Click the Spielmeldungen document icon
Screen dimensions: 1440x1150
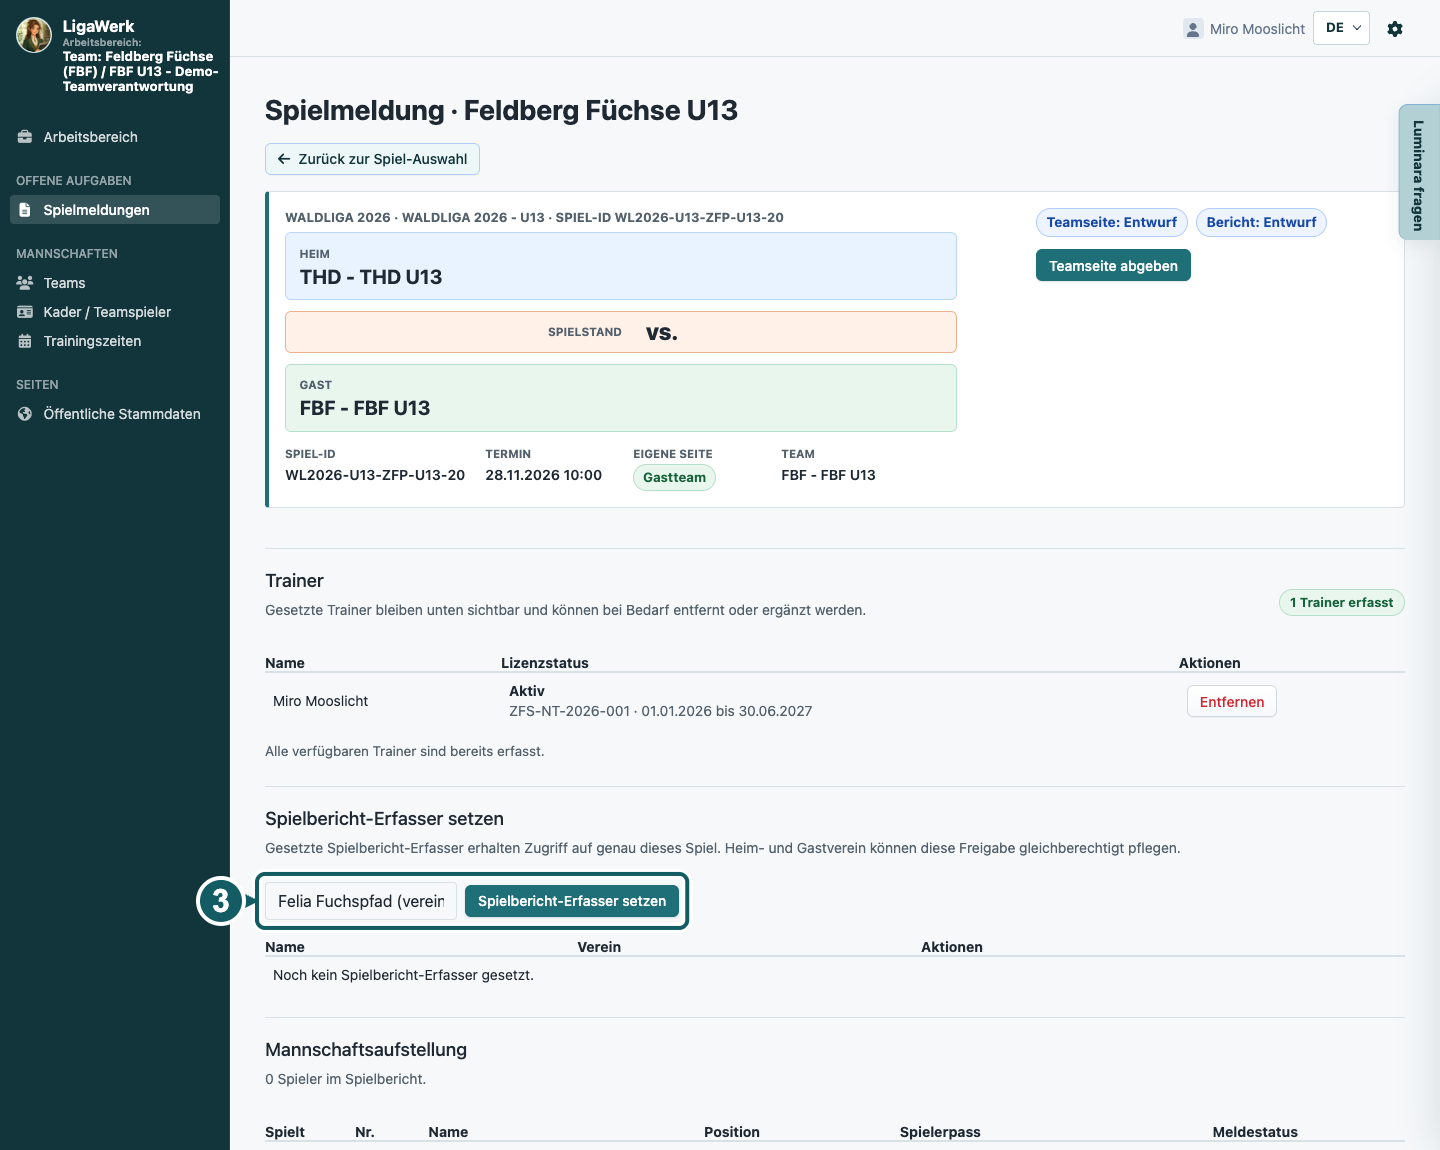pyautogui.click(x=25, y=210)
